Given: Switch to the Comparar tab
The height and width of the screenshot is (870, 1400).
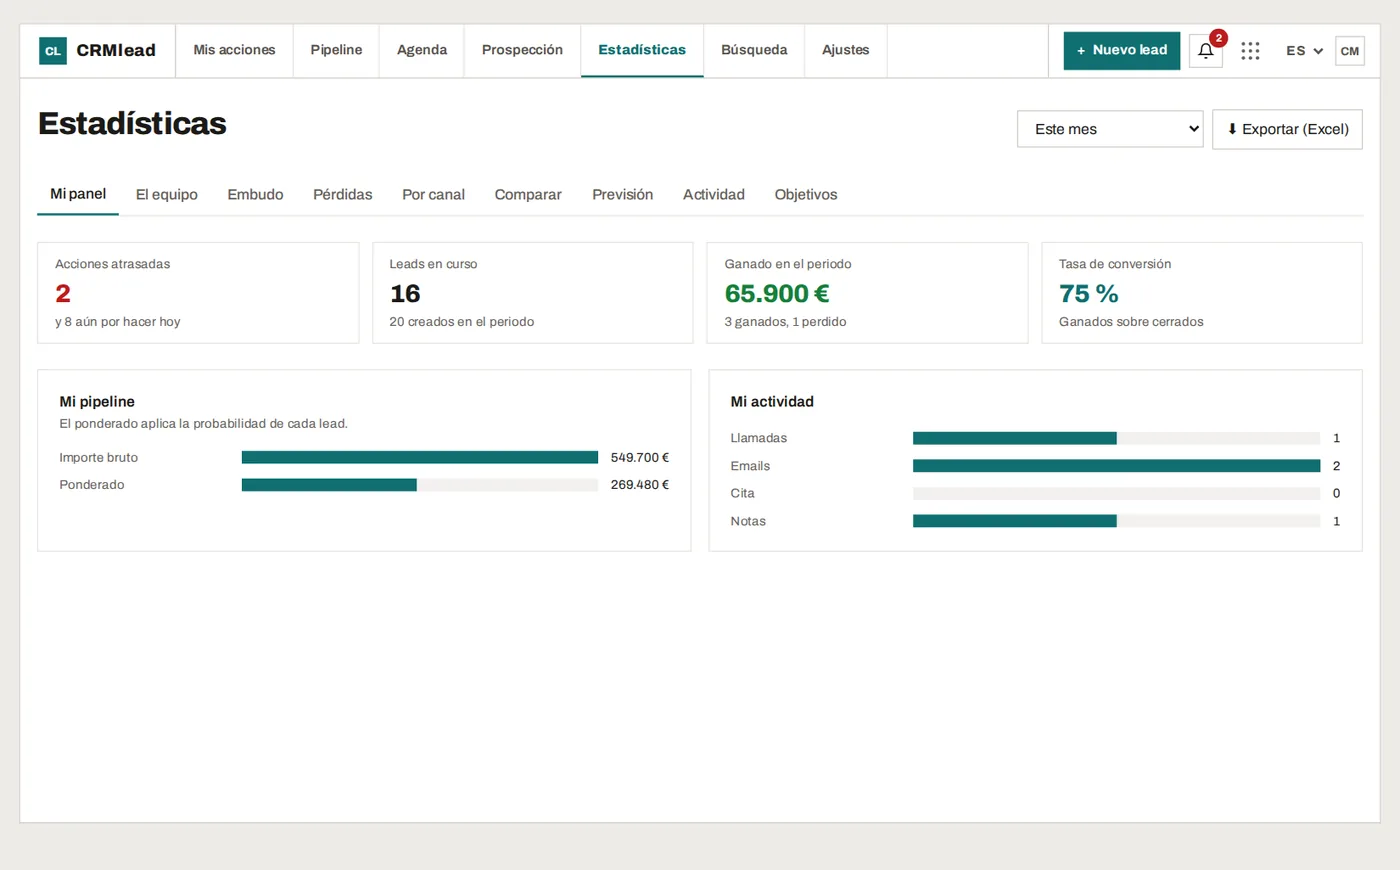Looking at the screenshot, I should tap(528, 195).
